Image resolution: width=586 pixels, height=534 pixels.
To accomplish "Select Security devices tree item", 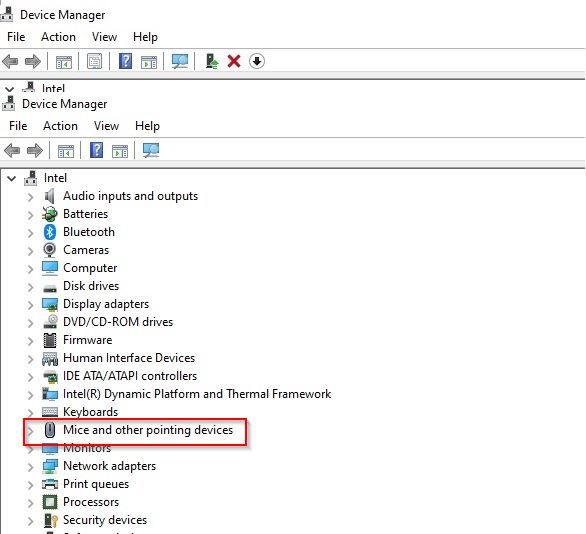I will pyautogui.click(x=105, y=520).
